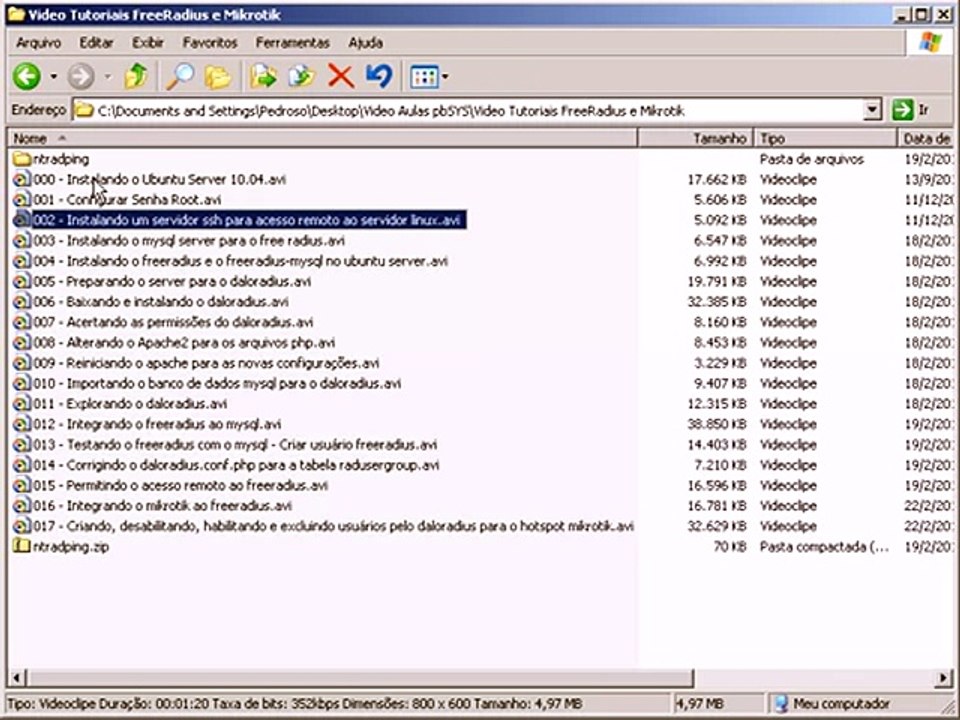Select icon of 008 - Alterando o Apache2
The height and width of the screenshot is (720, 960).
click(22, 342)
